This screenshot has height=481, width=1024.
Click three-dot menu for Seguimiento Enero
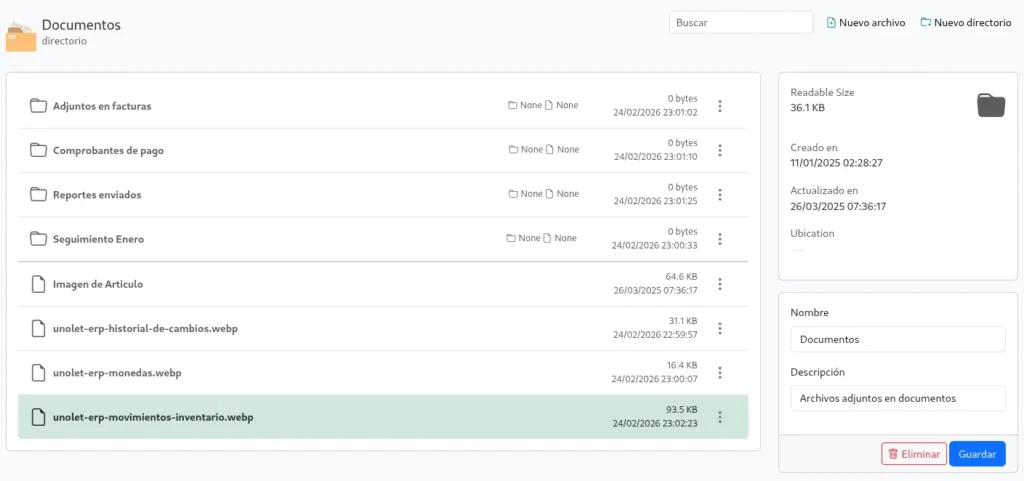click(x=720, y=239)
